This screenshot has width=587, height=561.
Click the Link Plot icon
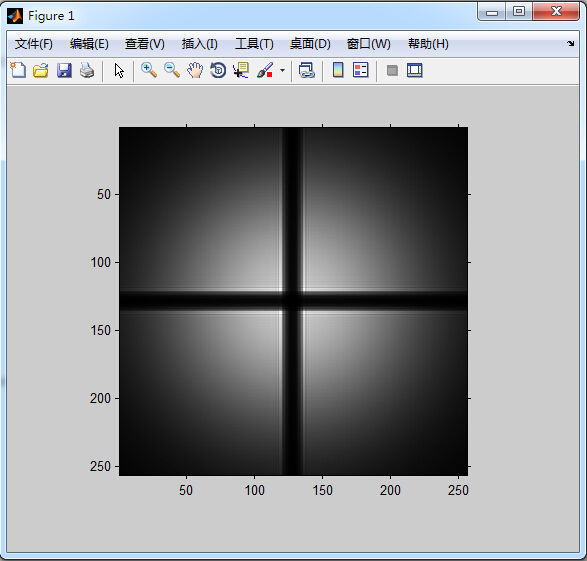tap(307, 70)
